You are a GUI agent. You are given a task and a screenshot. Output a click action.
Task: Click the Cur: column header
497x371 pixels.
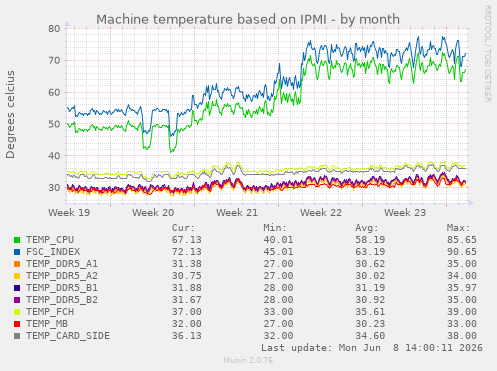click(183, 228)
